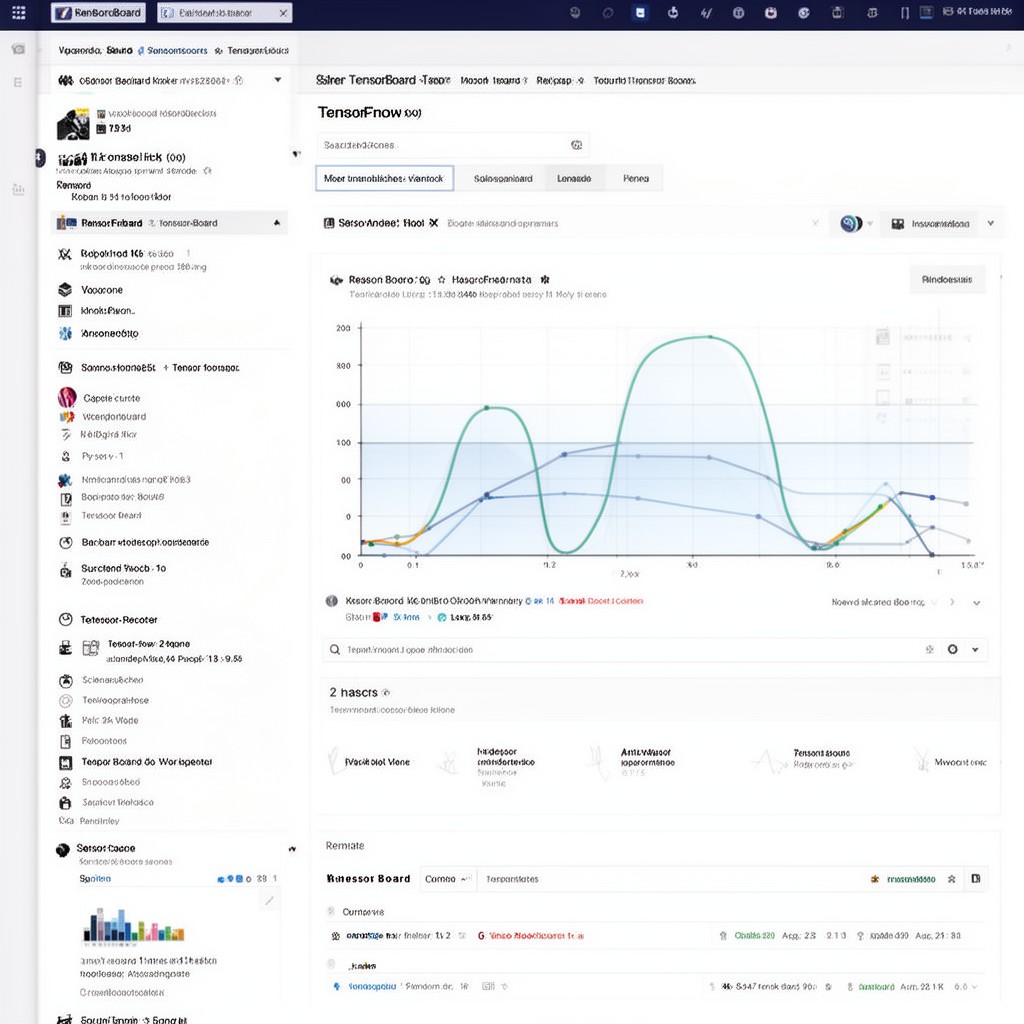Collapse the Setsor Cacoe section arrow
Screen dimensions: 1024x1024
click(292, 849)
